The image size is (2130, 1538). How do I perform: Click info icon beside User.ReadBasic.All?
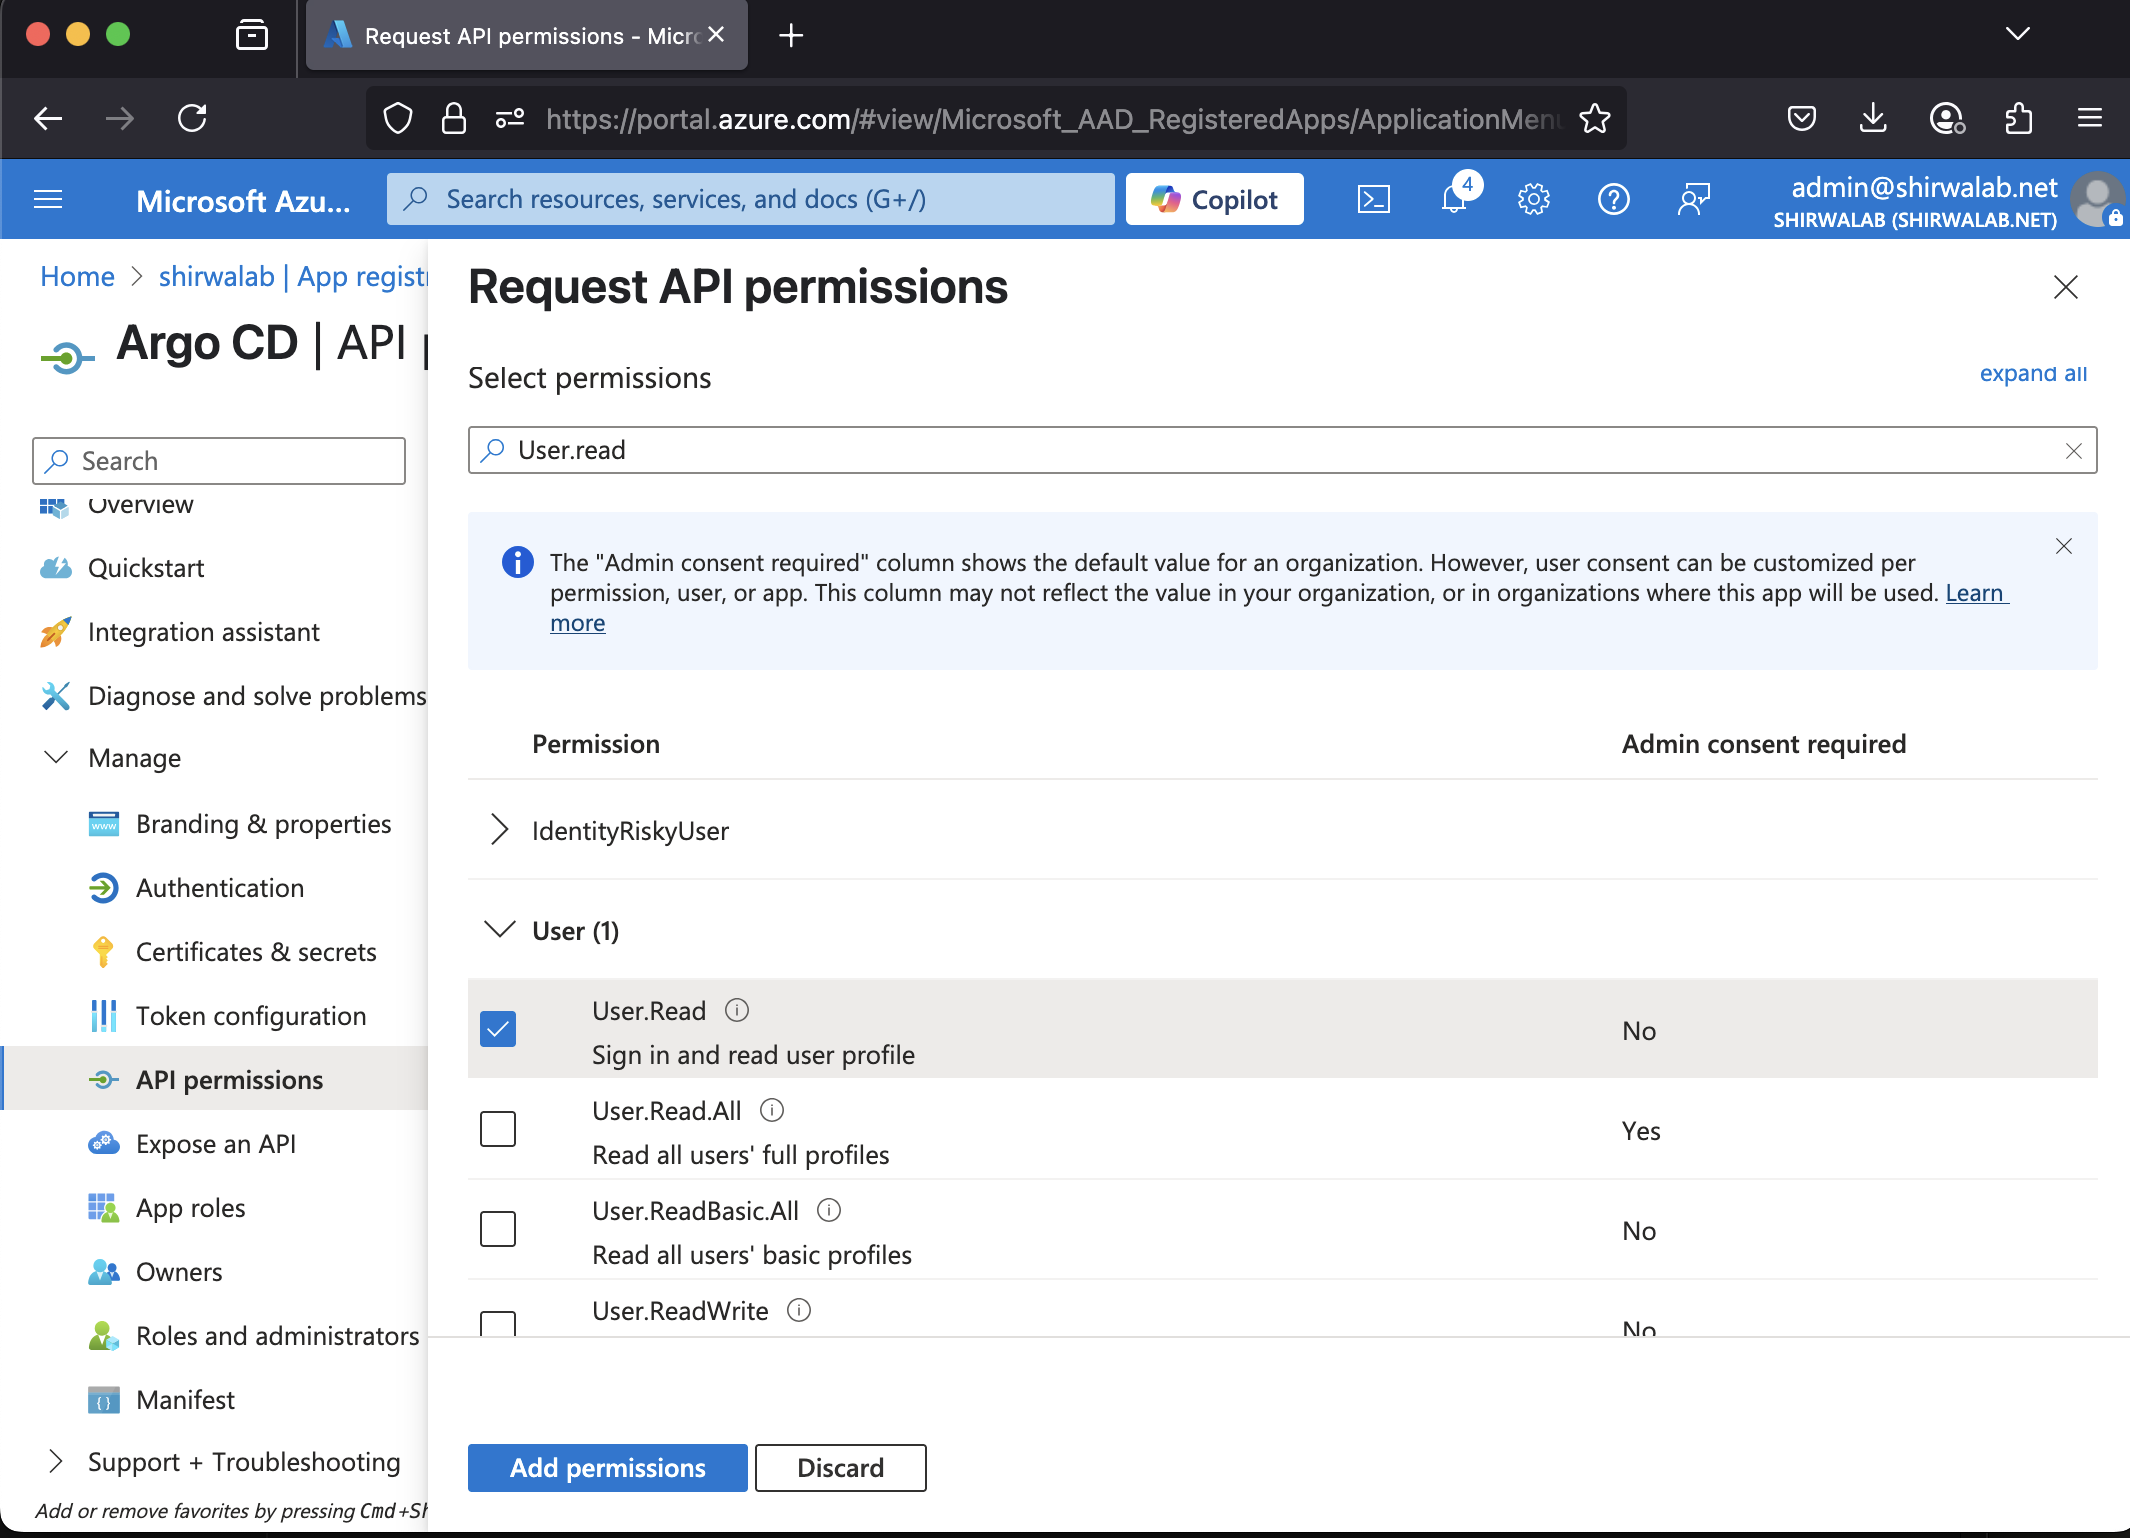[x=829, y=1210]
